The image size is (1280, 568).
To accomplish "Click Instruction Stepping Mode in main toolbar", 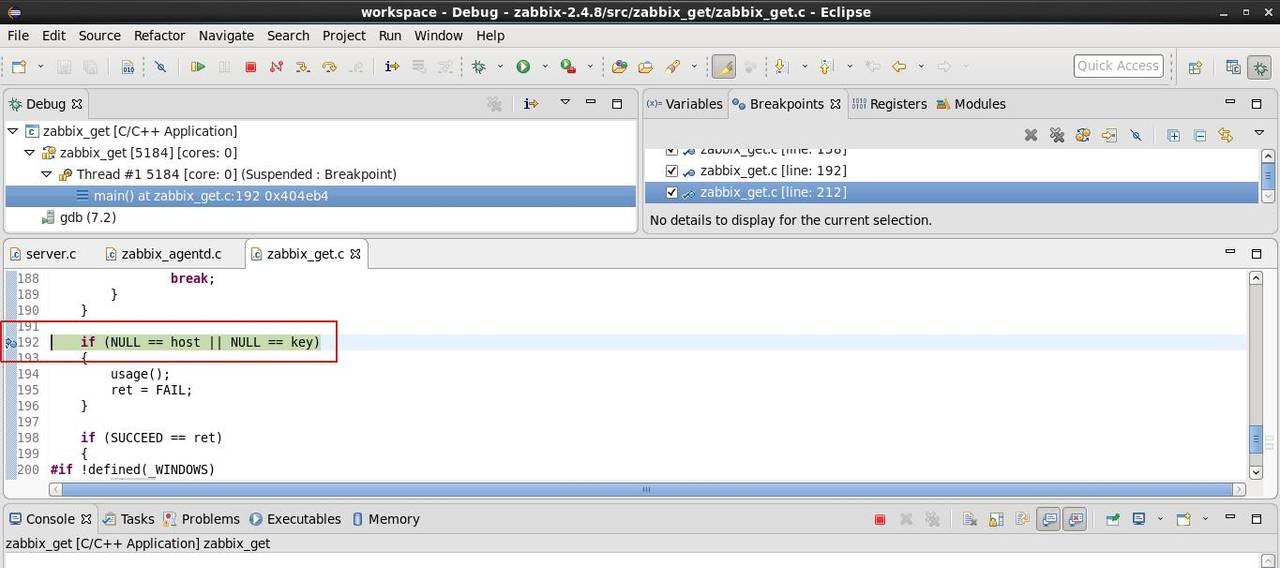I will (x=392, y=67).
